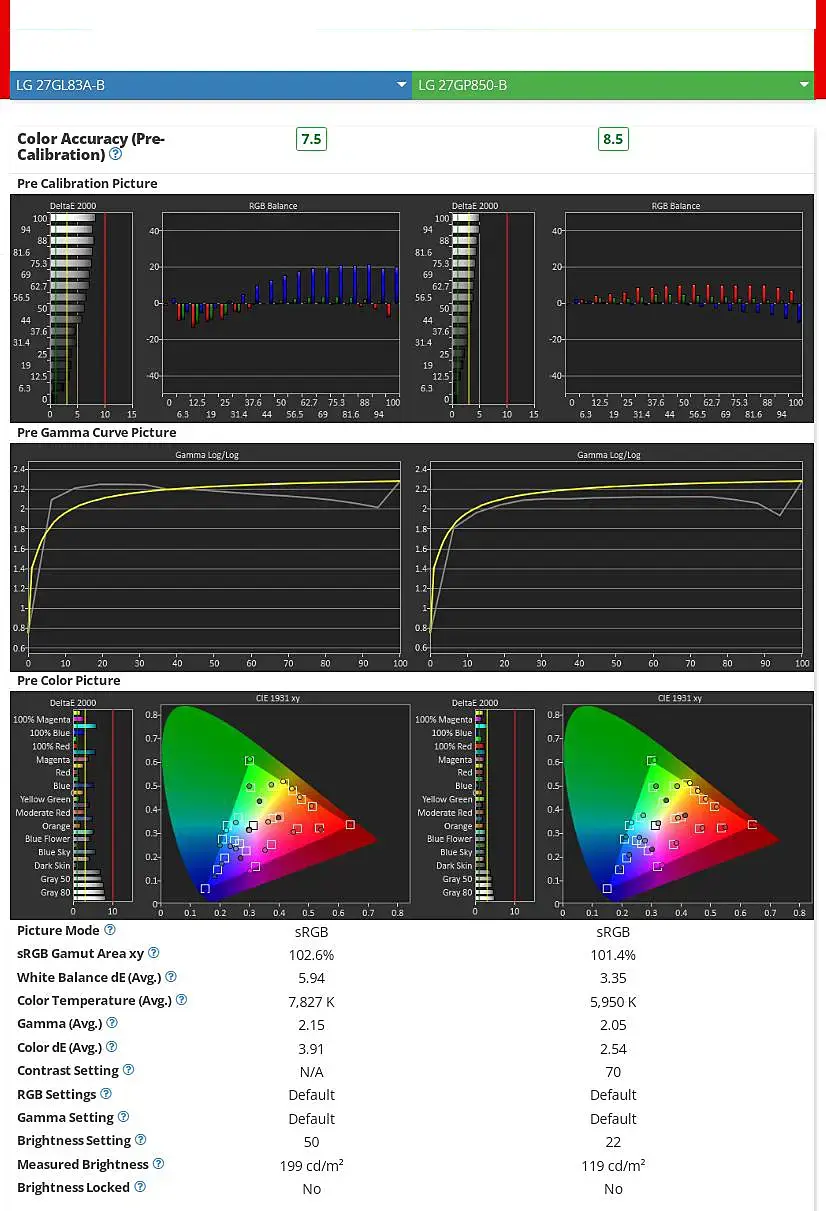The height and width of the screenshot is (1211, 826).
Task: Select the 7,827 K color temperature value
Action: 311,1001
